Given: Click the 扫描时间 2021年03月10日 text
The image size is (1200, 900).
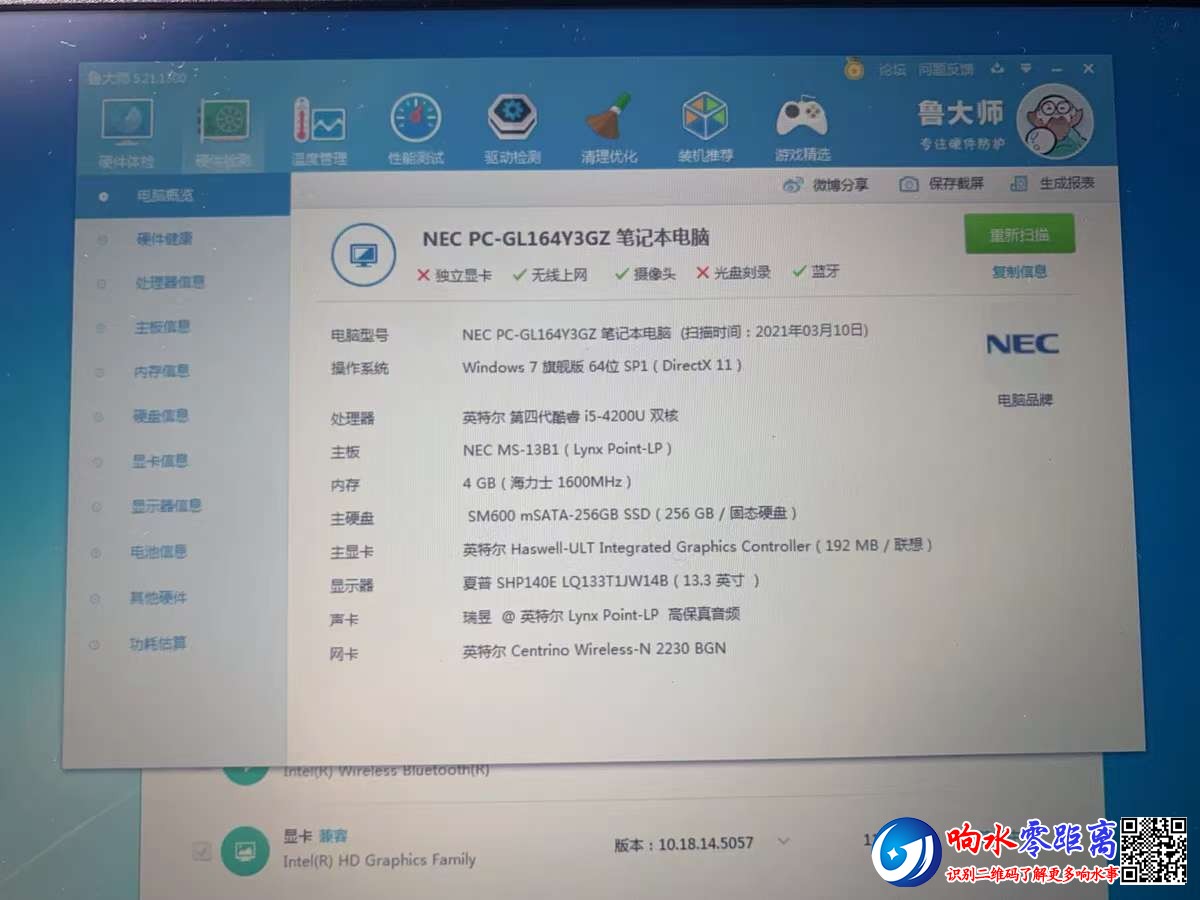Looking at the screenshot, I should tap(774, 331).
